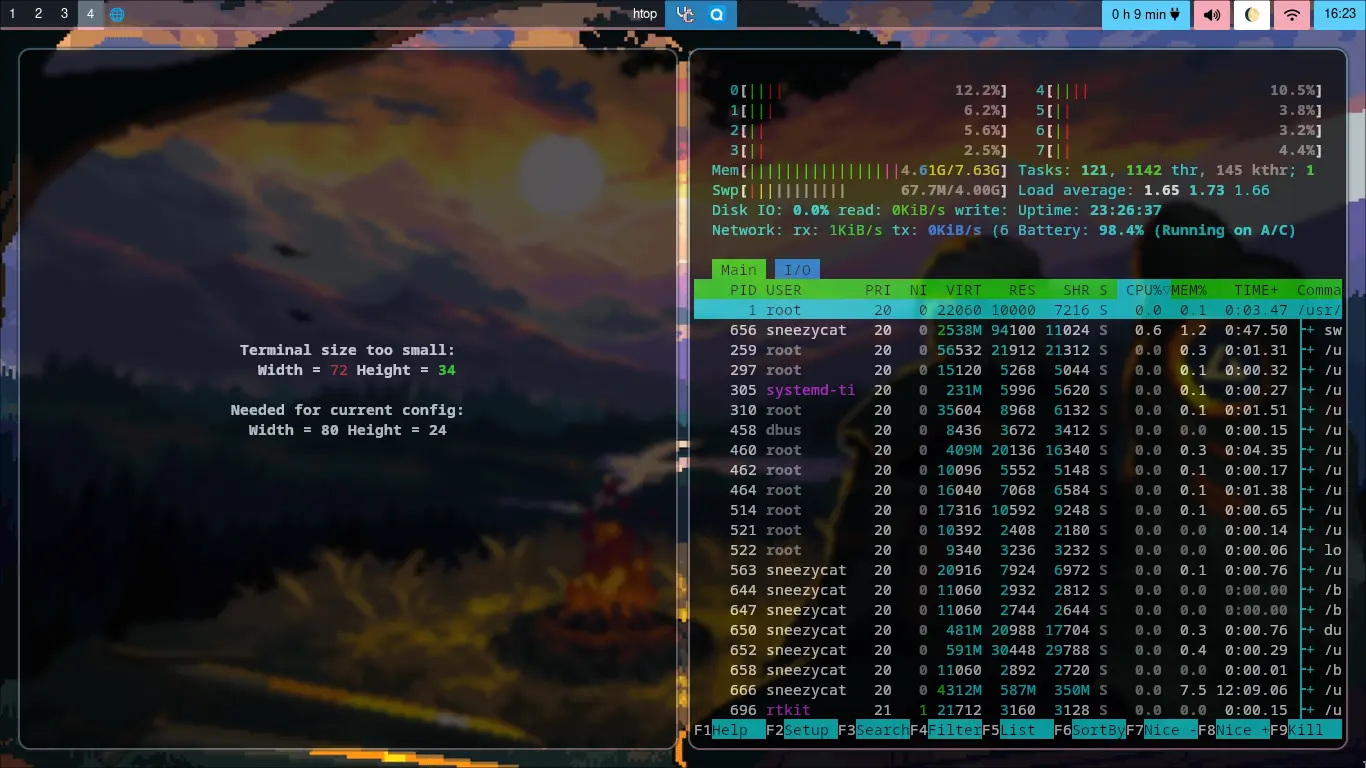The image size is (1366, 768).
Task: Click the CPU 0 meter showing 12.2%
Action: pyautogui.click(x=868, y=90)
